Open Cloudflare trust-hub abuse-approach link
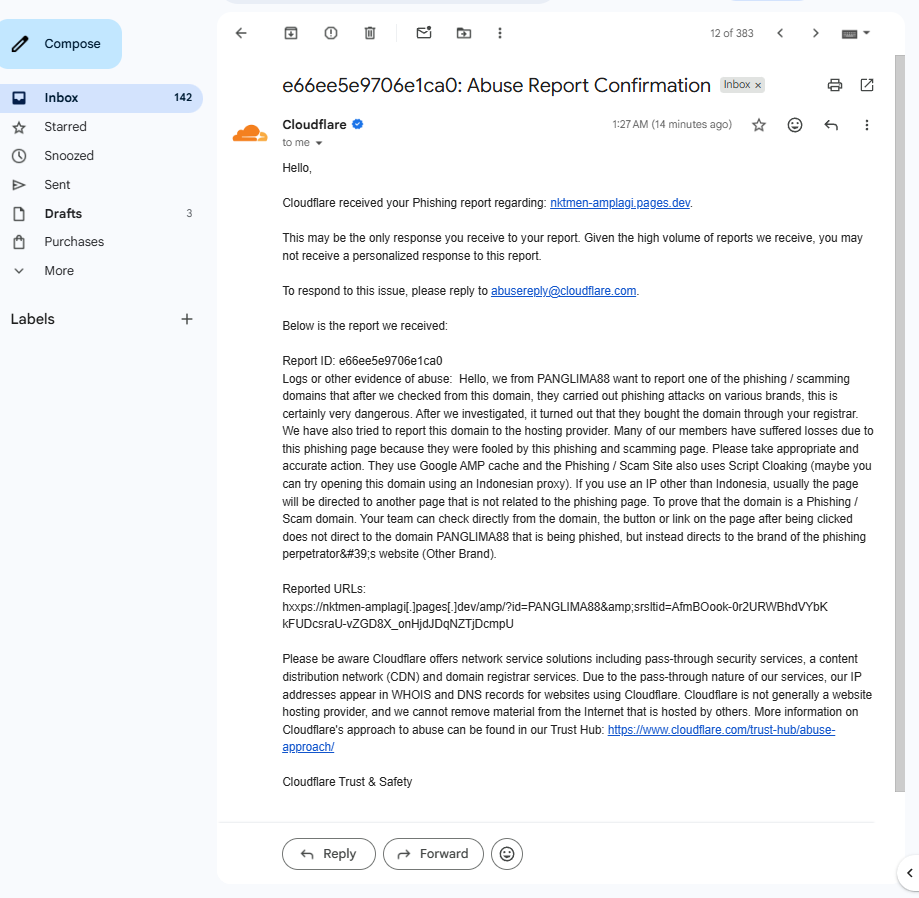This screenshot has height=898, width=919. click(721, 730)
